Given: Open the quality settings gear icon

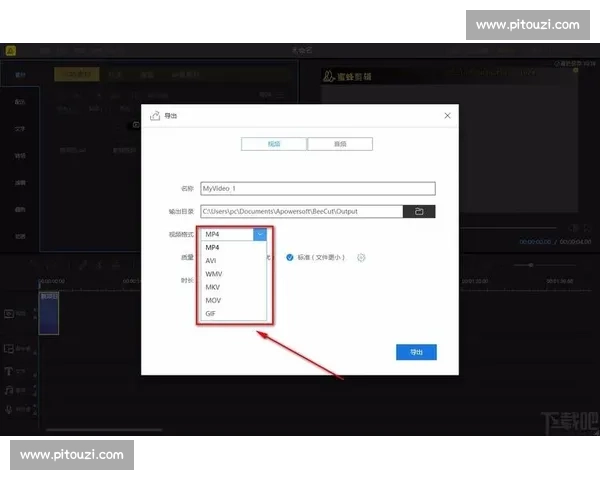Looking at the screenshot, I should point(361,258).
